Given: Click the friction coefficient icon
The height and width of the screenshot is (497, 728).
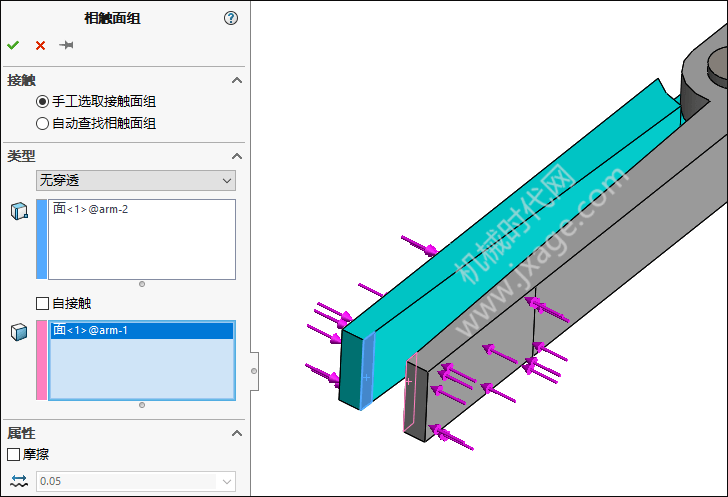Looking at the screenshot, I should (x=19, y=481).
